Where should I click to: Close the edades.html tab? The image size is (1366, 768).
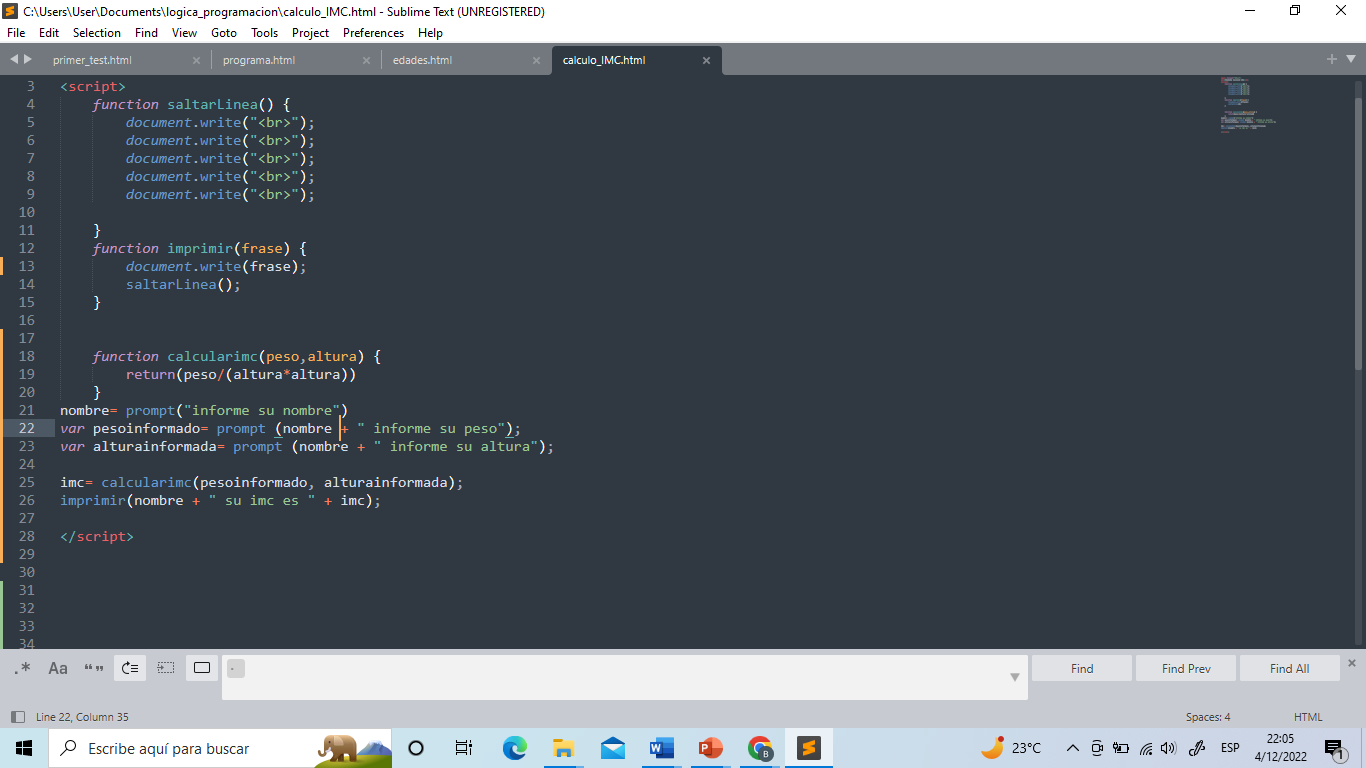coord(537,60)
